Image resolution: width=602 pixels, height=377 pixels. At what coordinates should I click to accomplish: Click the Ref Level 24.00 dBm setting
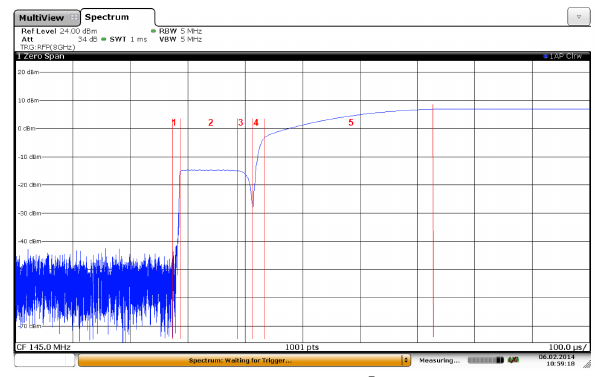[x=59, y=31]
